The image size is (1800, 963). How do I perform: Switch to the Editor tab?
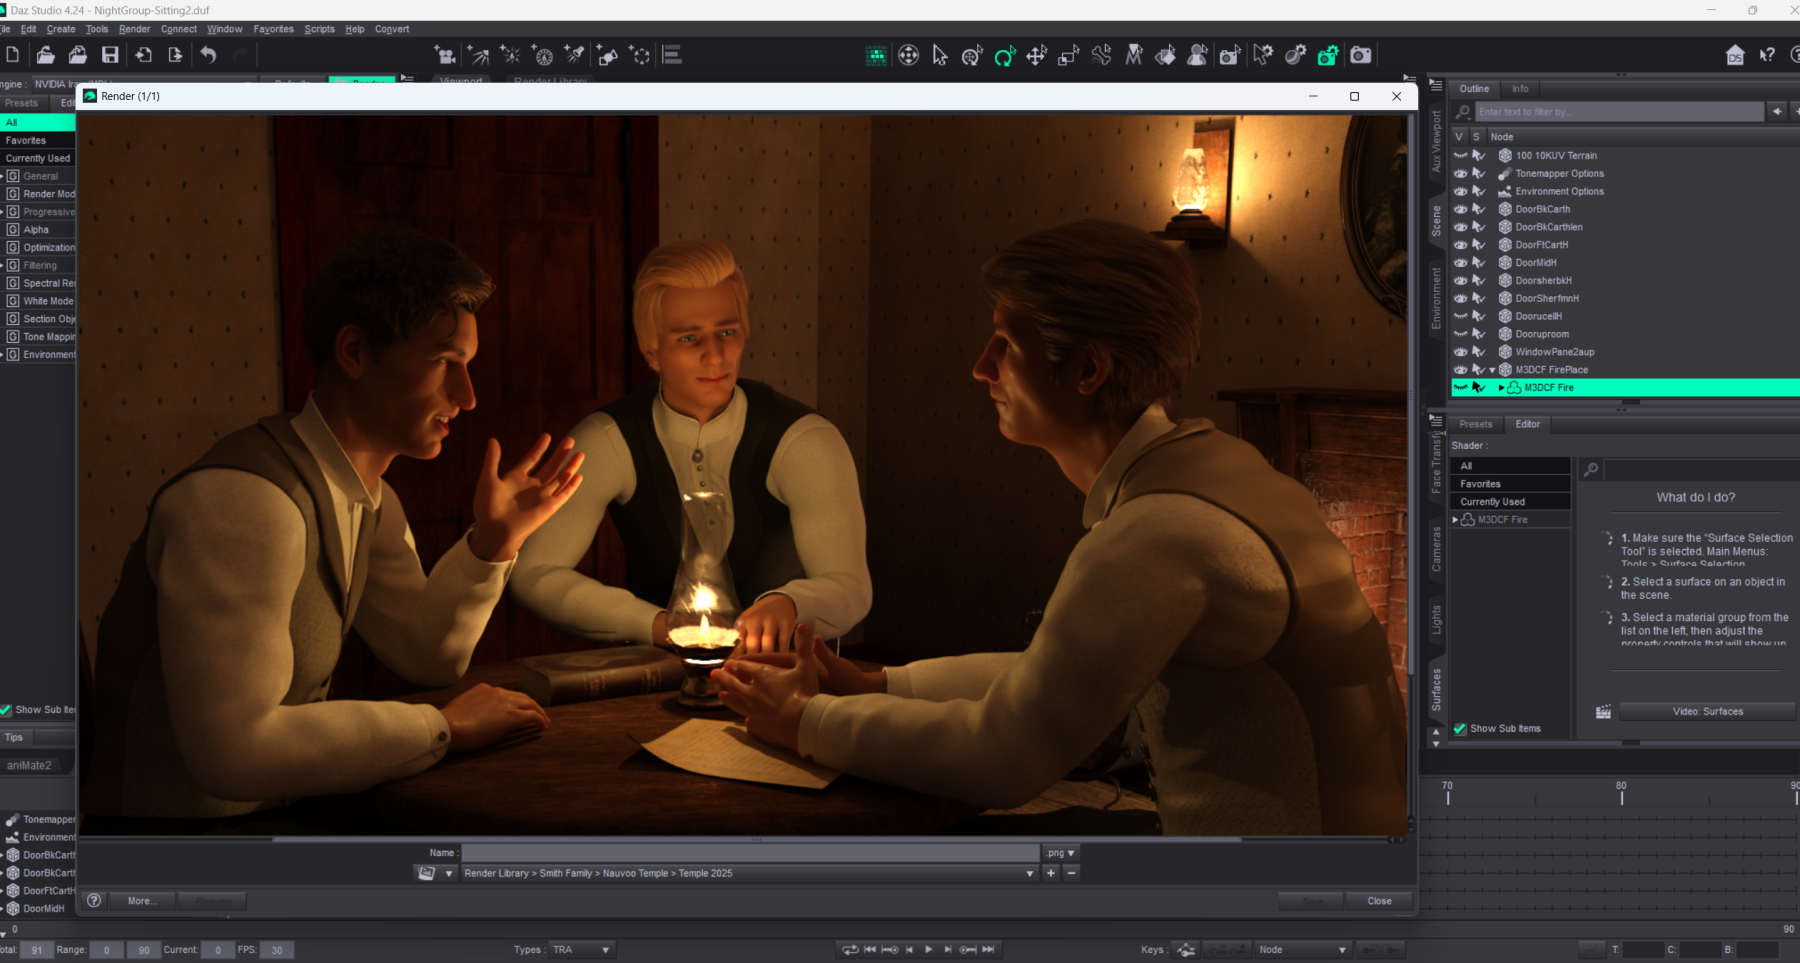[x=1527, y=424]
